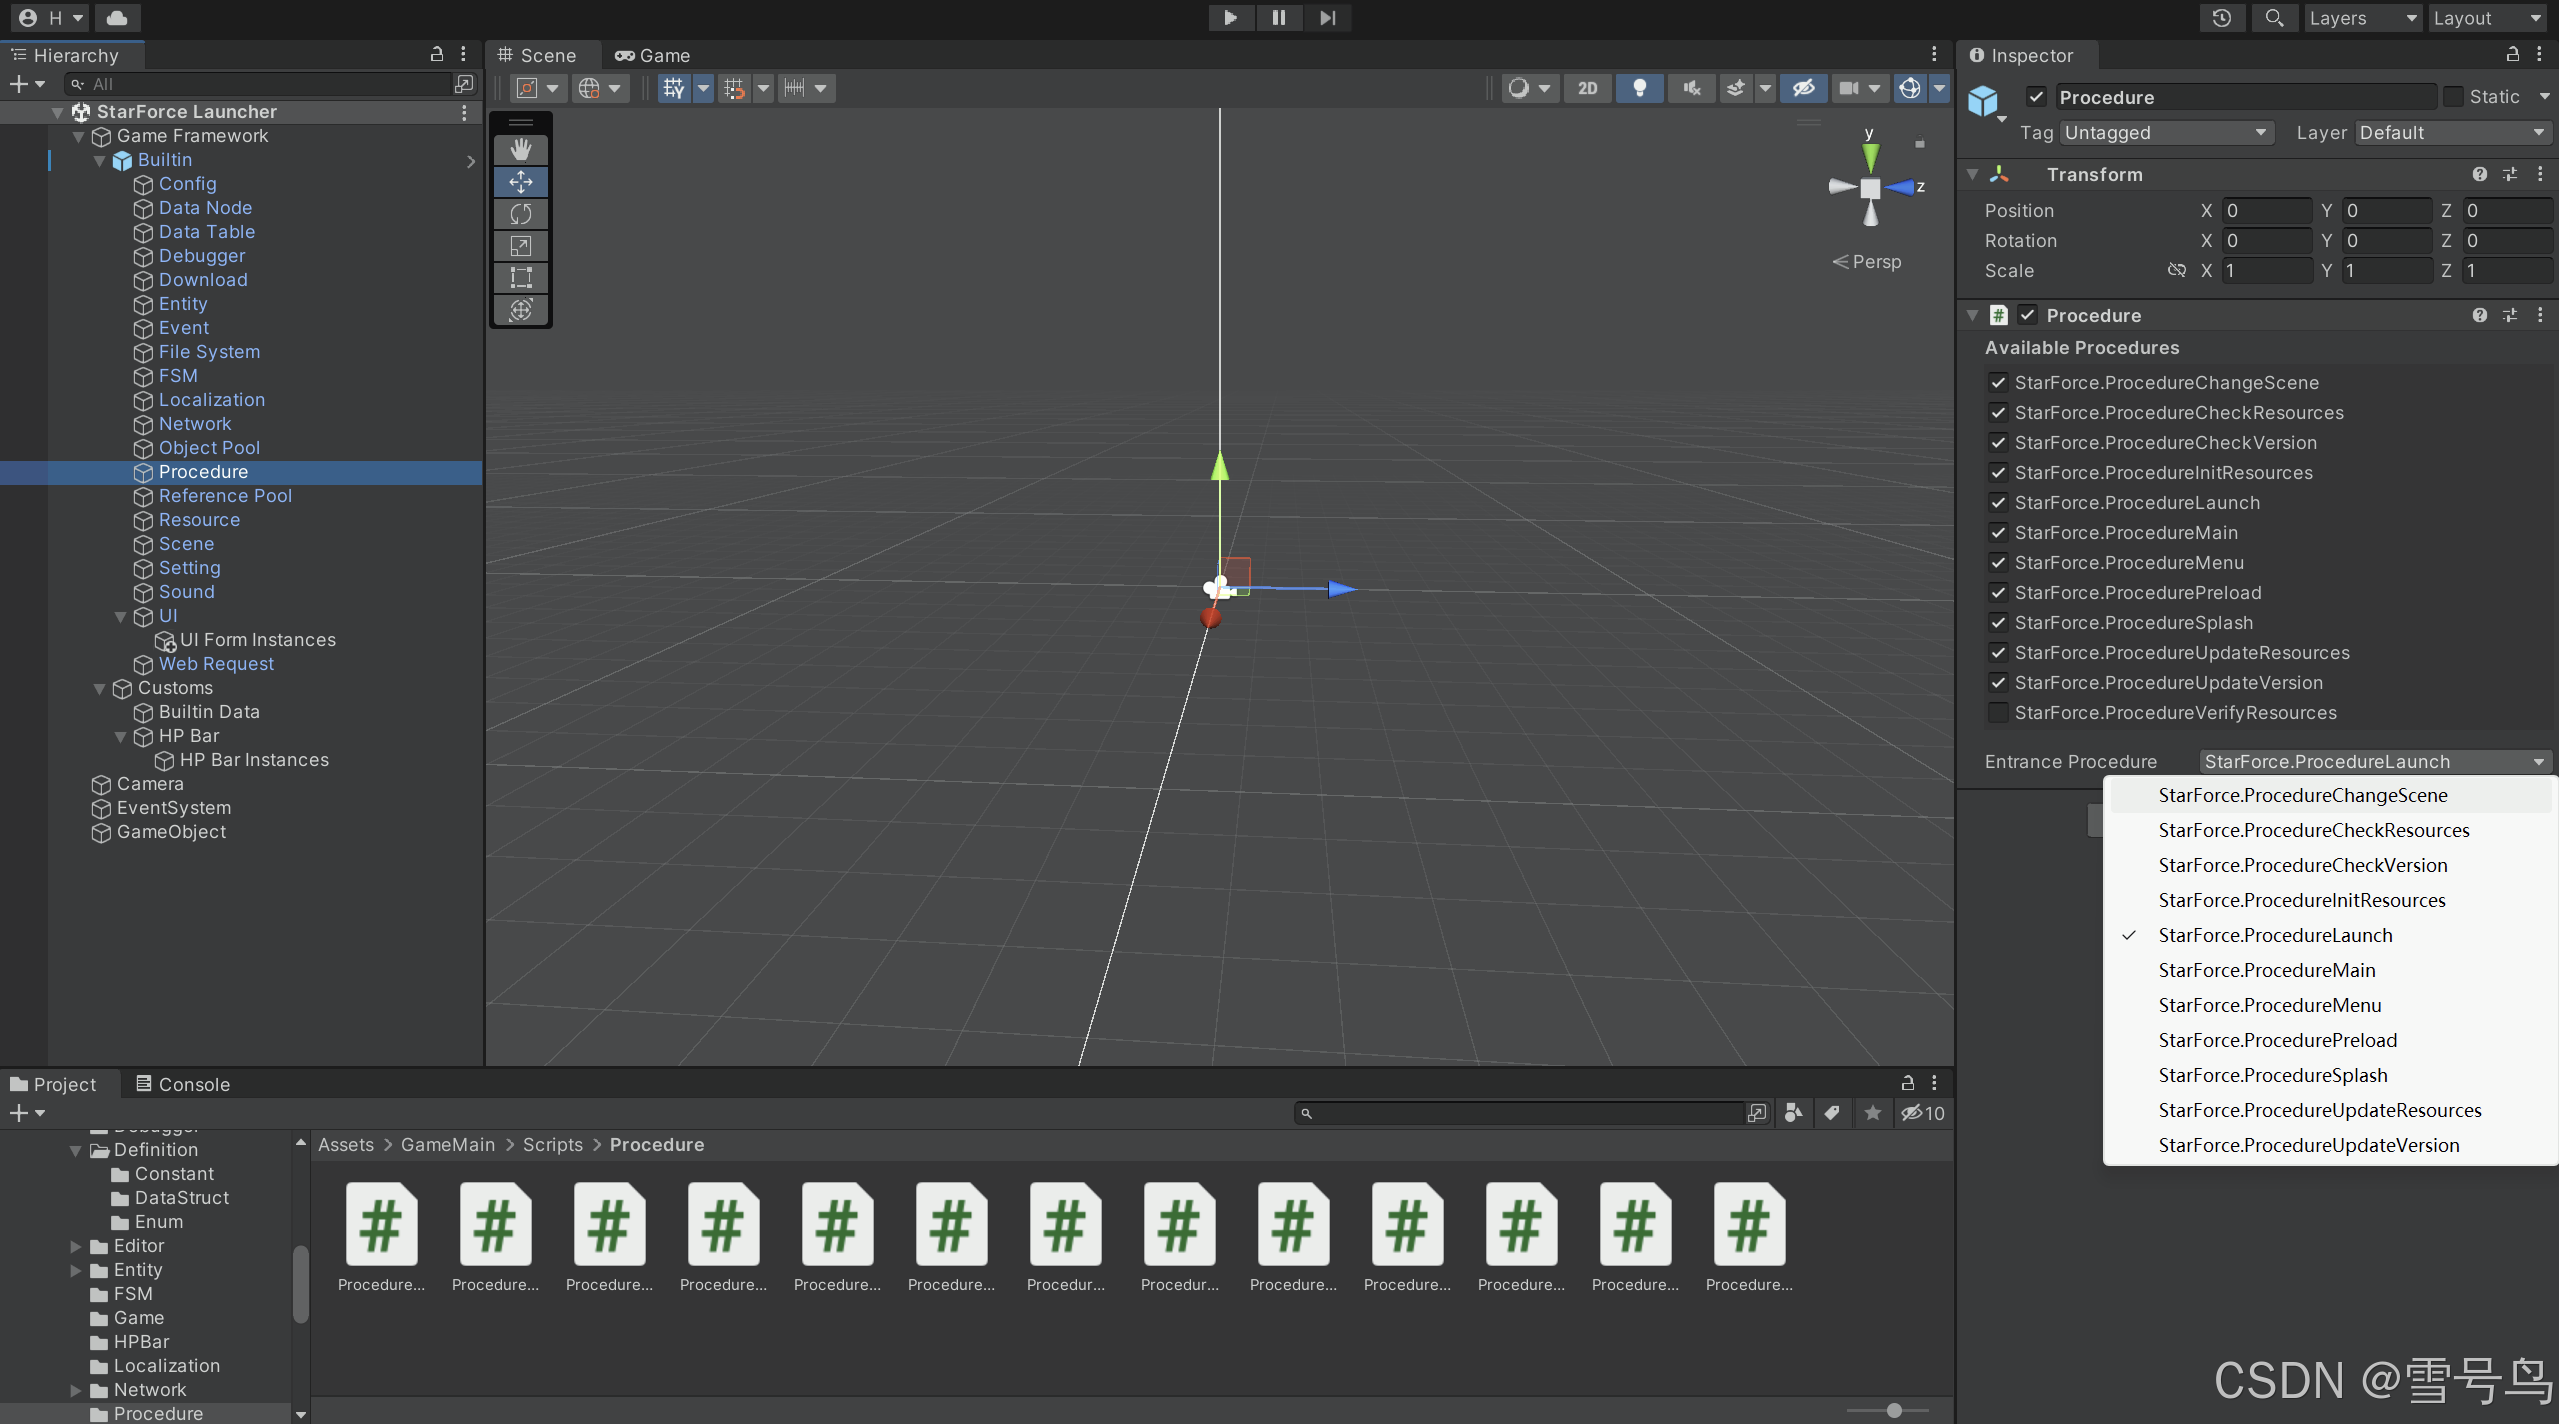Screen dimensions: 2559x1424
Task: Select the Rotate tool
Action: point(521,213)
